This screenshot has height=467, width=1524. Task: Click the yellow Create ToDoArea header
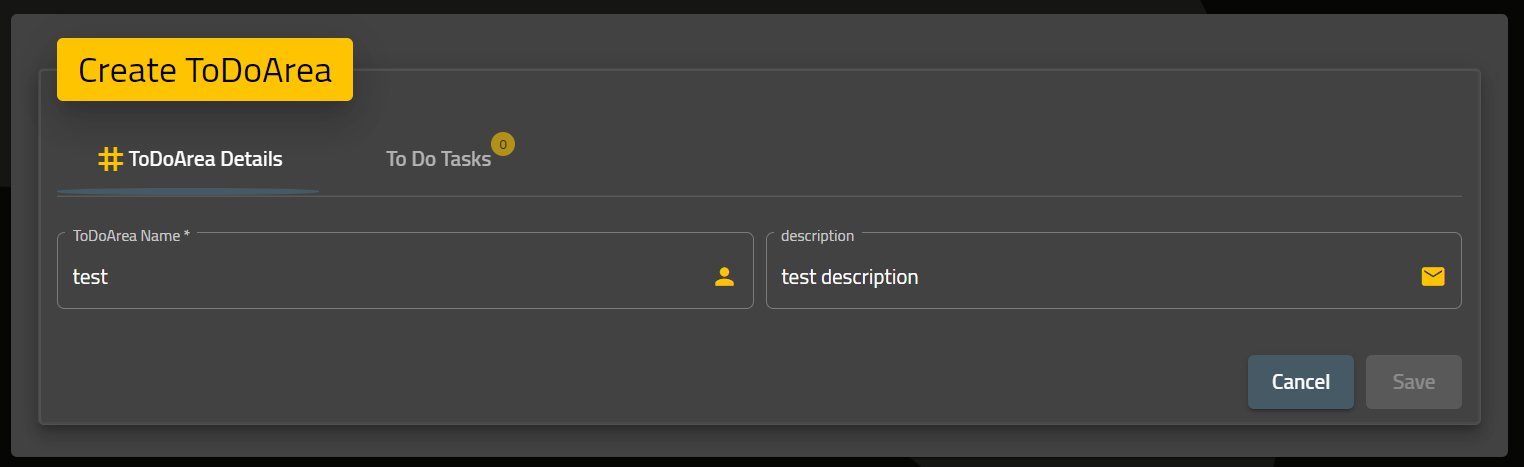point(205,70)
